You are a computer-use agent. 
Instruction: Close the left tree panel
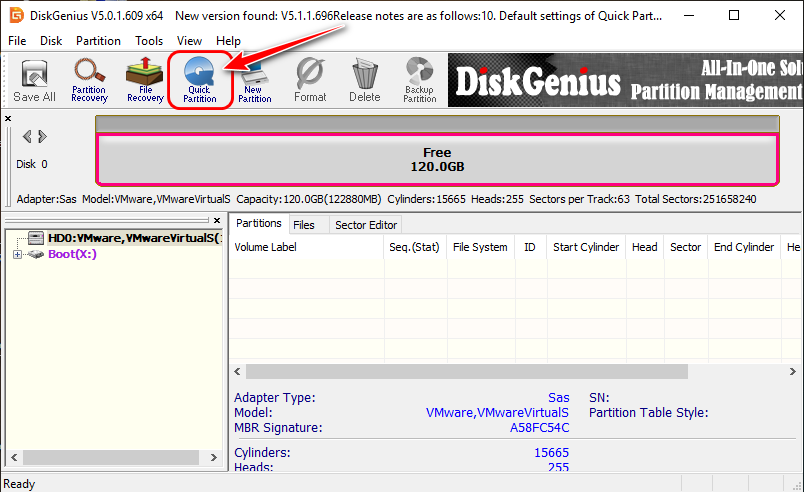pyautogui.click(x=217, y=220)
